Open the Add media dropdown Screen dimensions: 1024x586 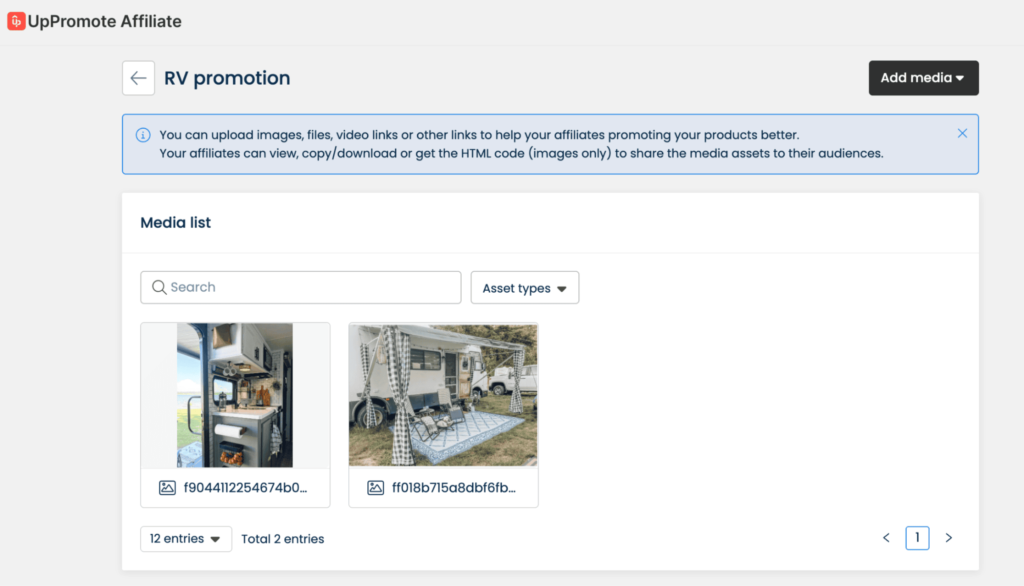click(x=923, y=77)
